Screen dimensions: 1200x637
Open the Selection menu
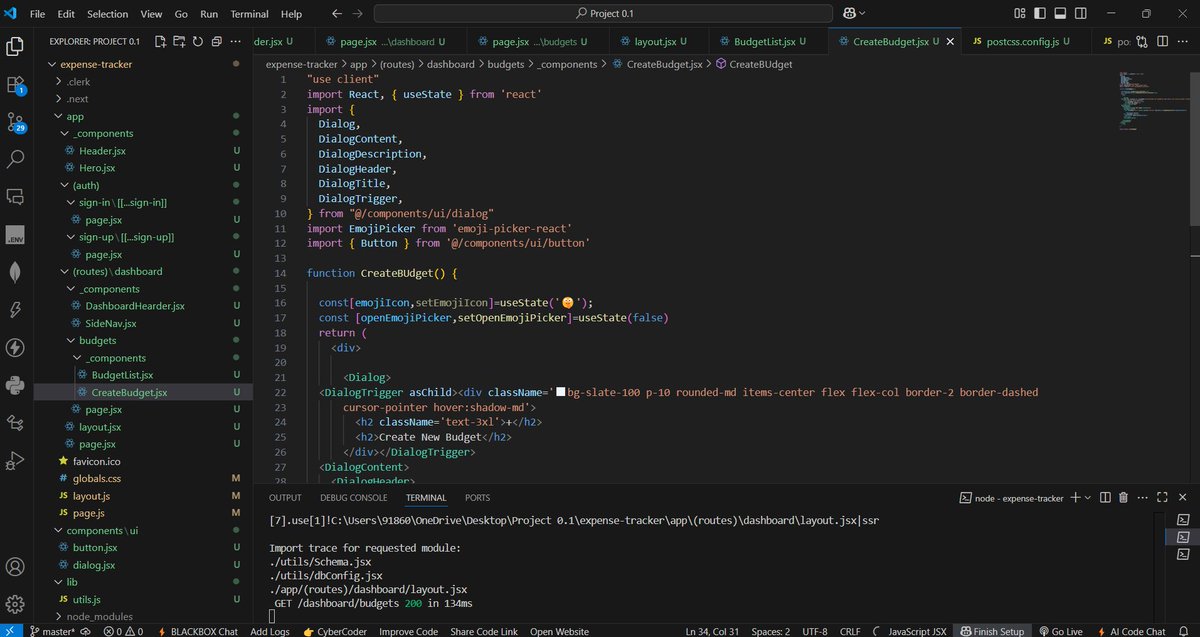(x=107, y=14)
